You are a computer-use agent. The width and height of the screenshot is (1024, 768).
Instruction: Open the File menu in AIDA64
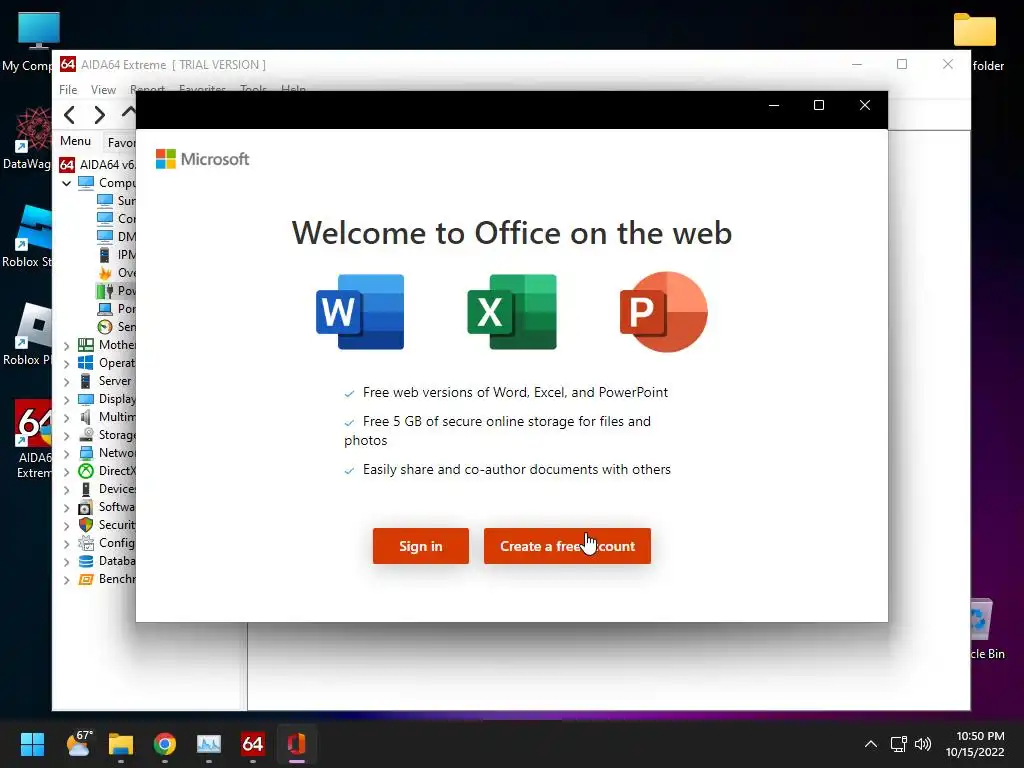tap(68, 89)
